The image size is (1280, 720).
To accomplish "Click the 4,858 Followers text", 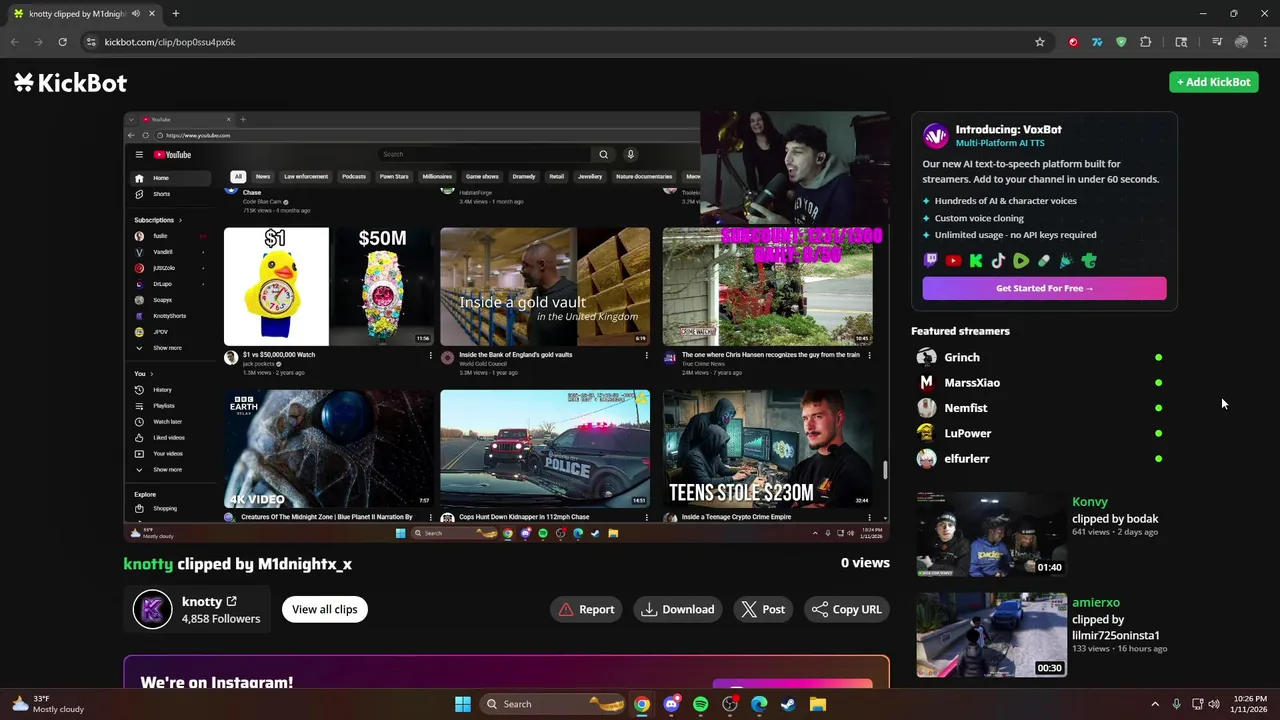I will (x=221, y=619).
